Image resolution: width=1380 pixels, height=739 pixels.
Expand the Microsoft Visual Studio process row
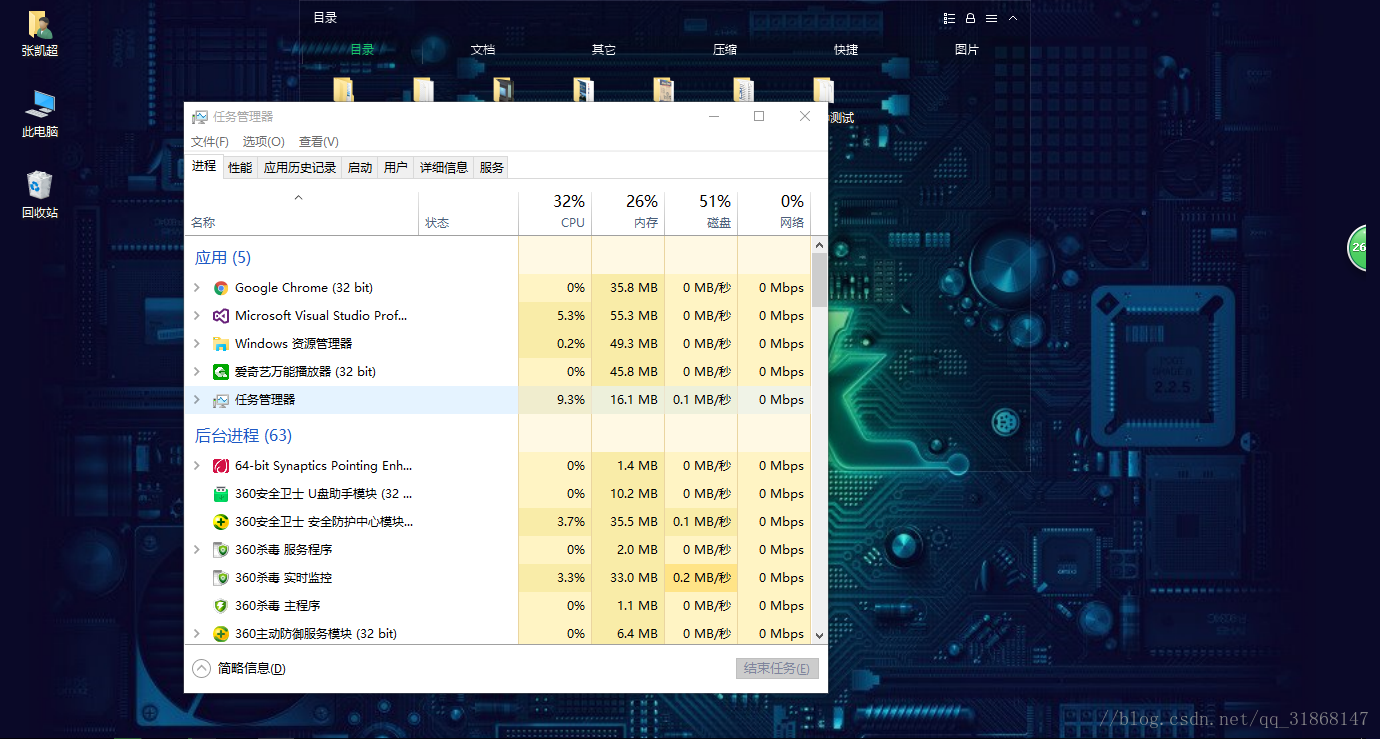(x=197, y=316)
